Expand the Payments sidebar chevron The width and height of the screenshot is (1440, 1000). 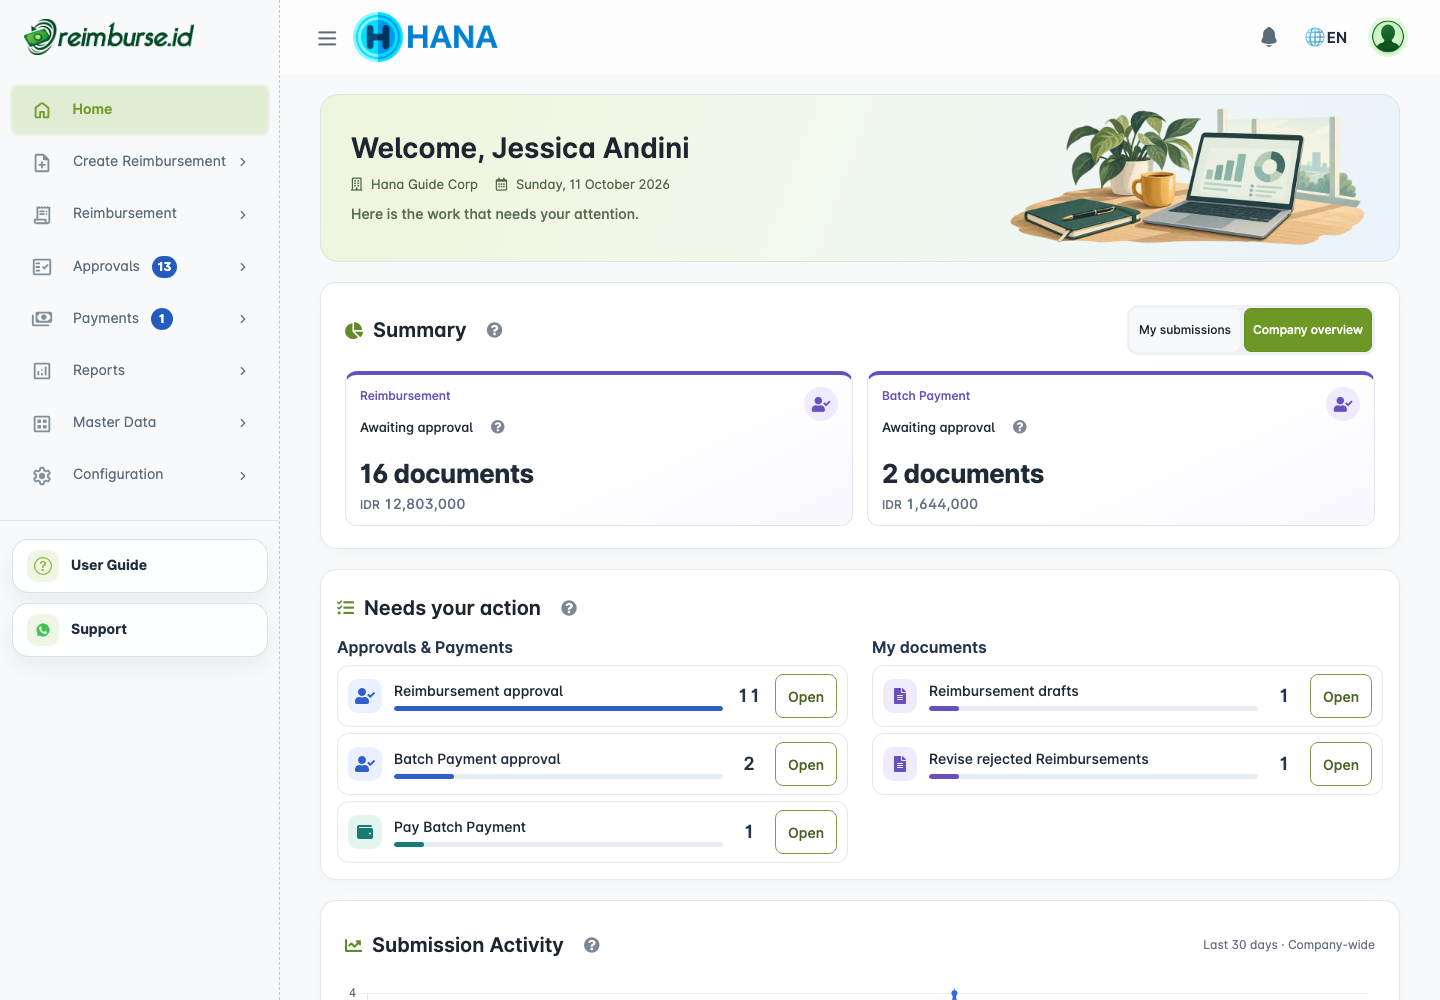pos(243,318)
